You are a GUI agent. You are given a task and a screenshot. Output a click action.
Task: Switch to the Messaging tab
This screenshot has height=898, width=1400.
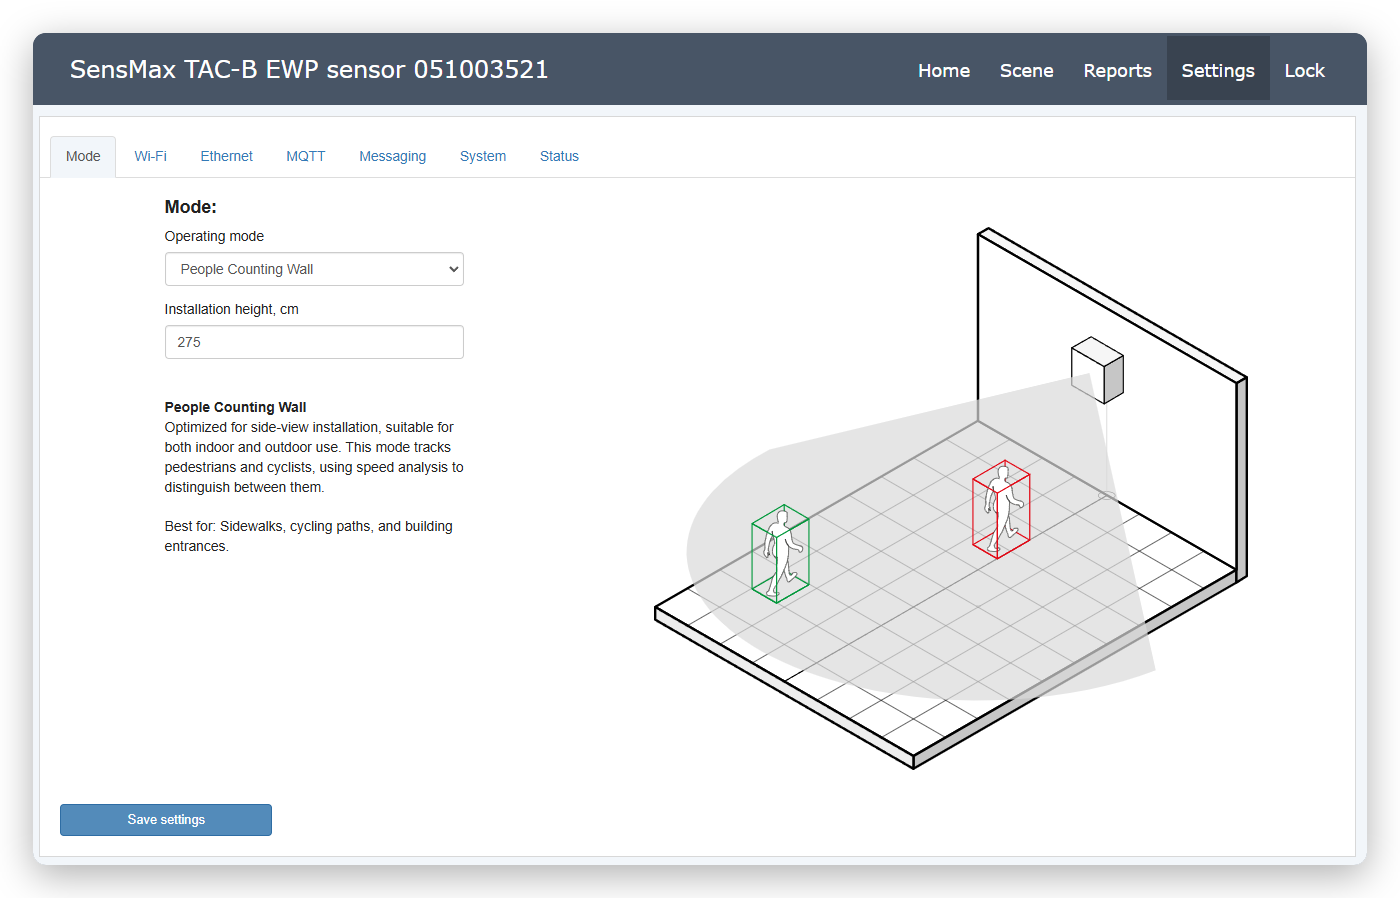tap(392, 156)
